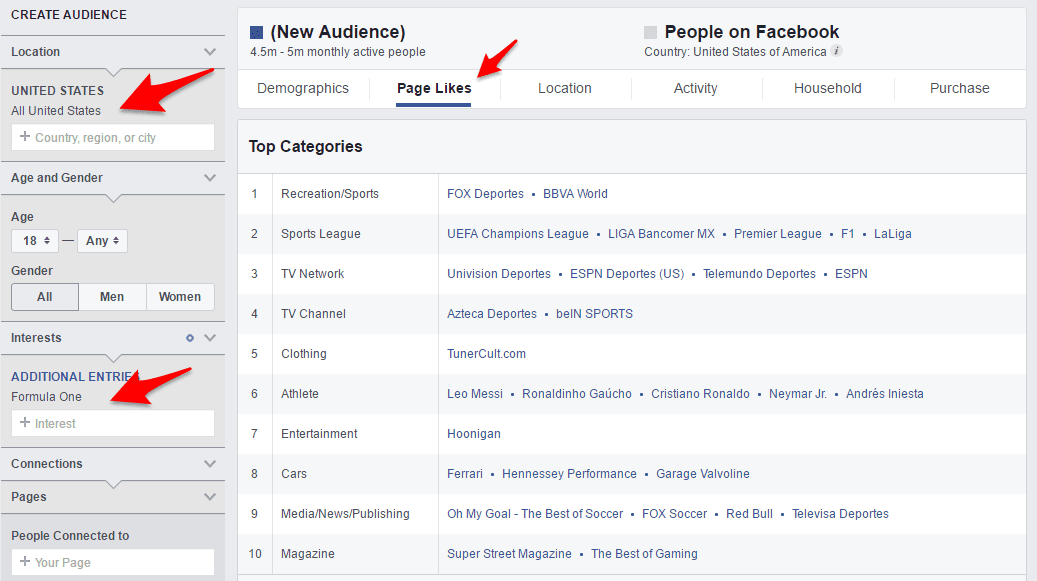Screen dimensions: 1037x581
Task: Switch to the Demographics tab
Action: (x=303, y=88)
